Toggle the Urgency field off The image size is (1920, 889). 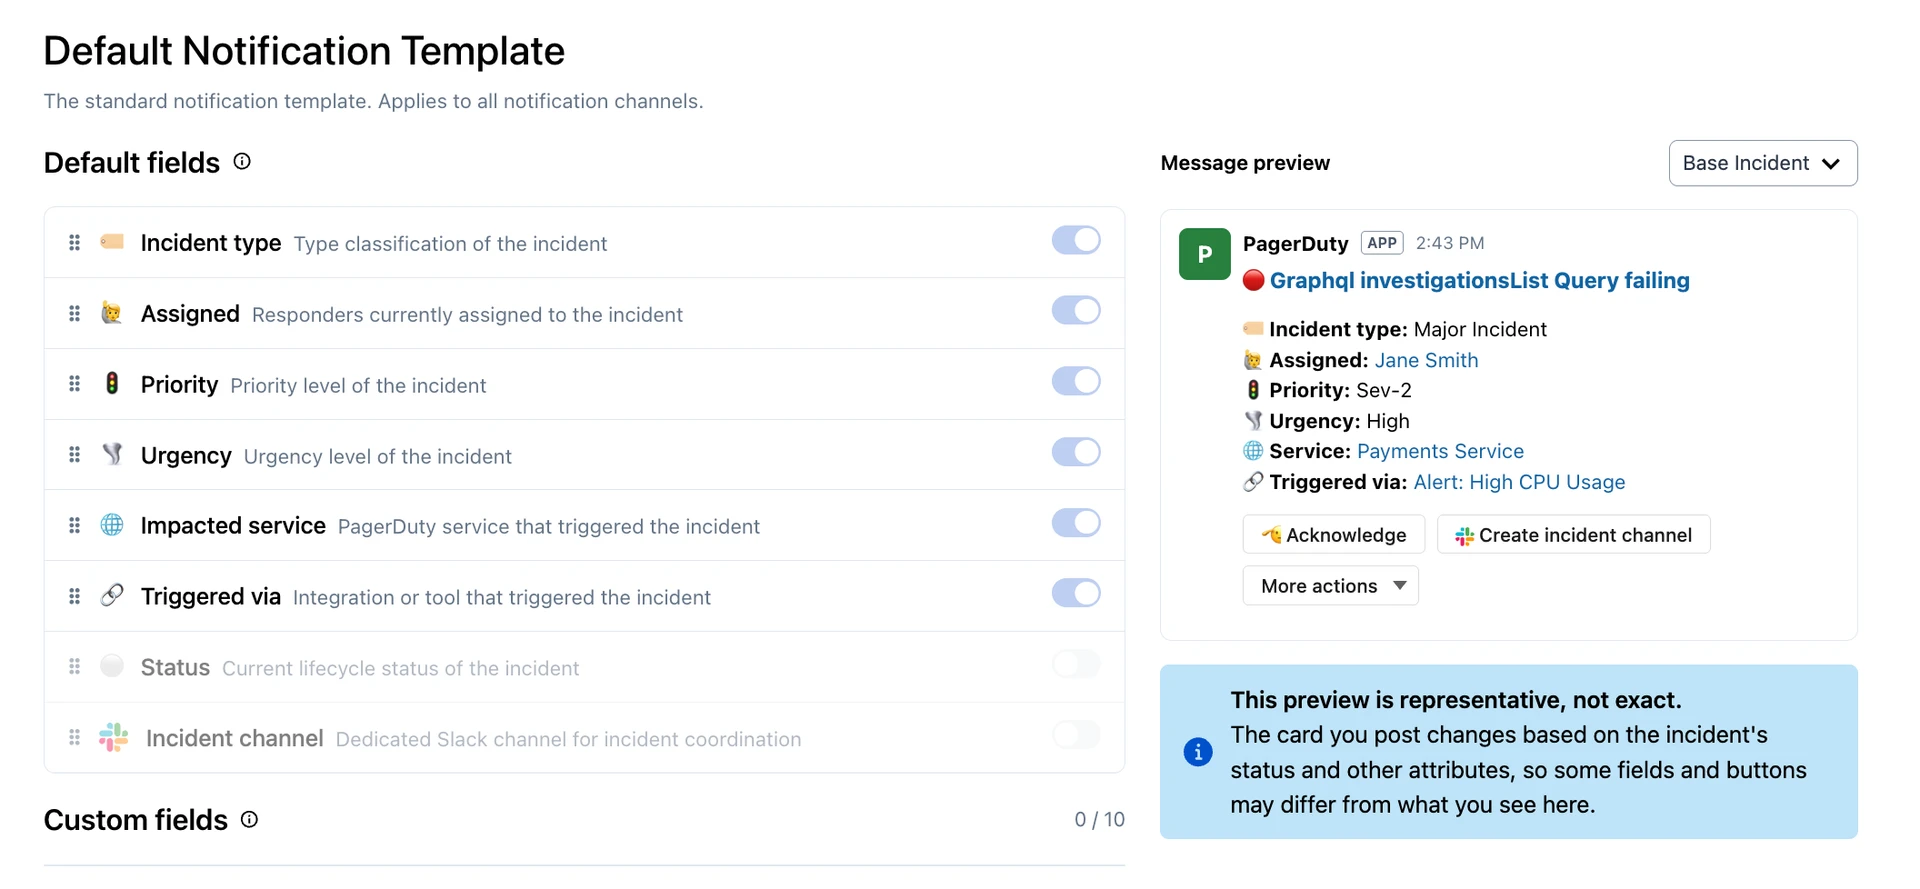click(x=1076, y=452)
